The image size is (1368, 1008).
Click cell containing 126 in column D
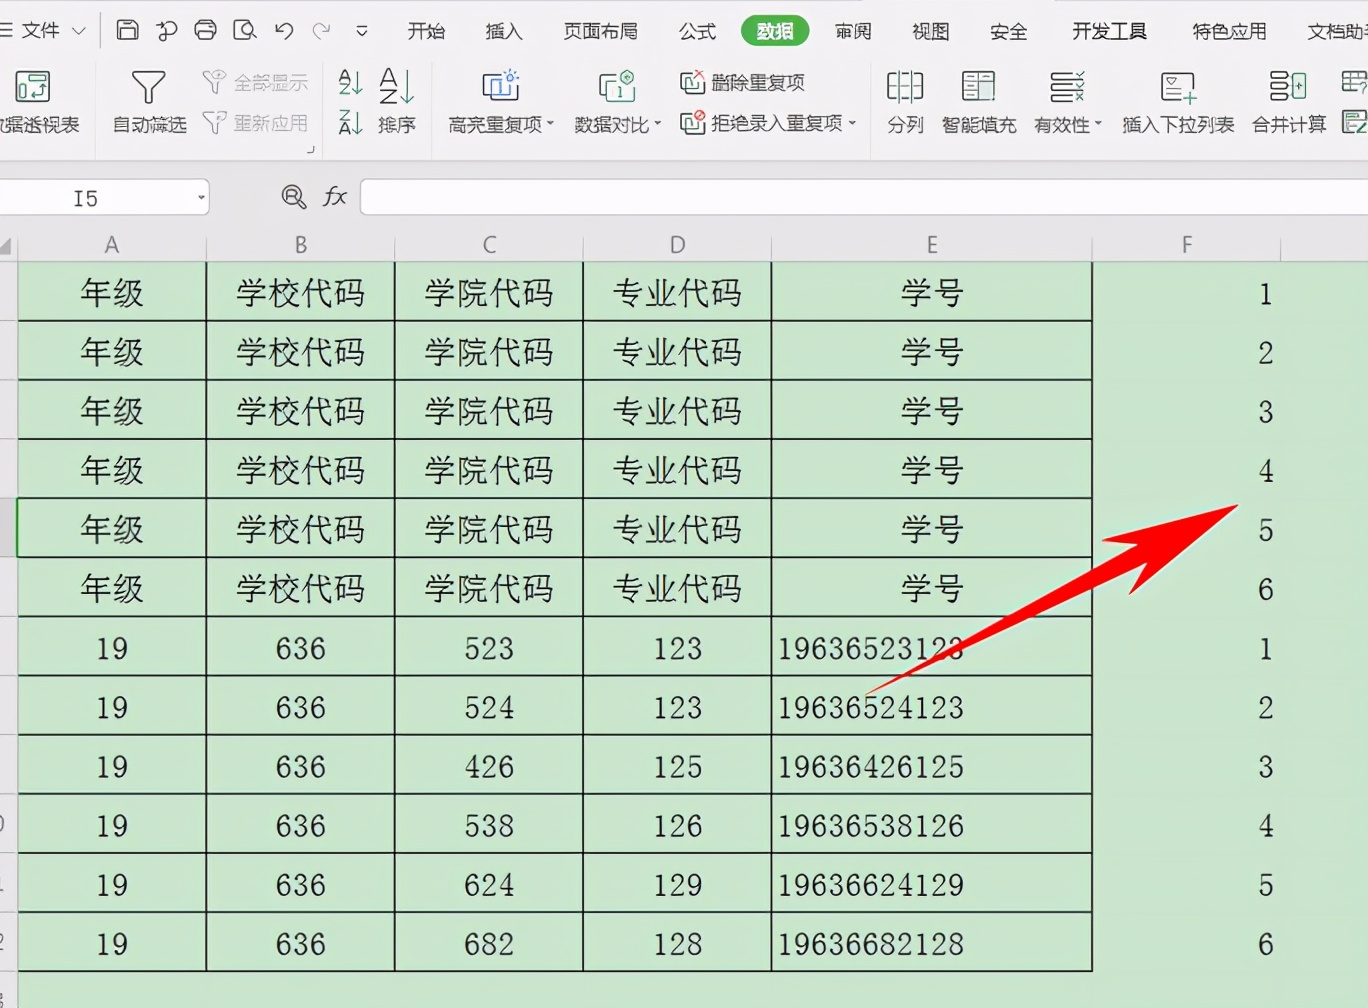(677, 825)
